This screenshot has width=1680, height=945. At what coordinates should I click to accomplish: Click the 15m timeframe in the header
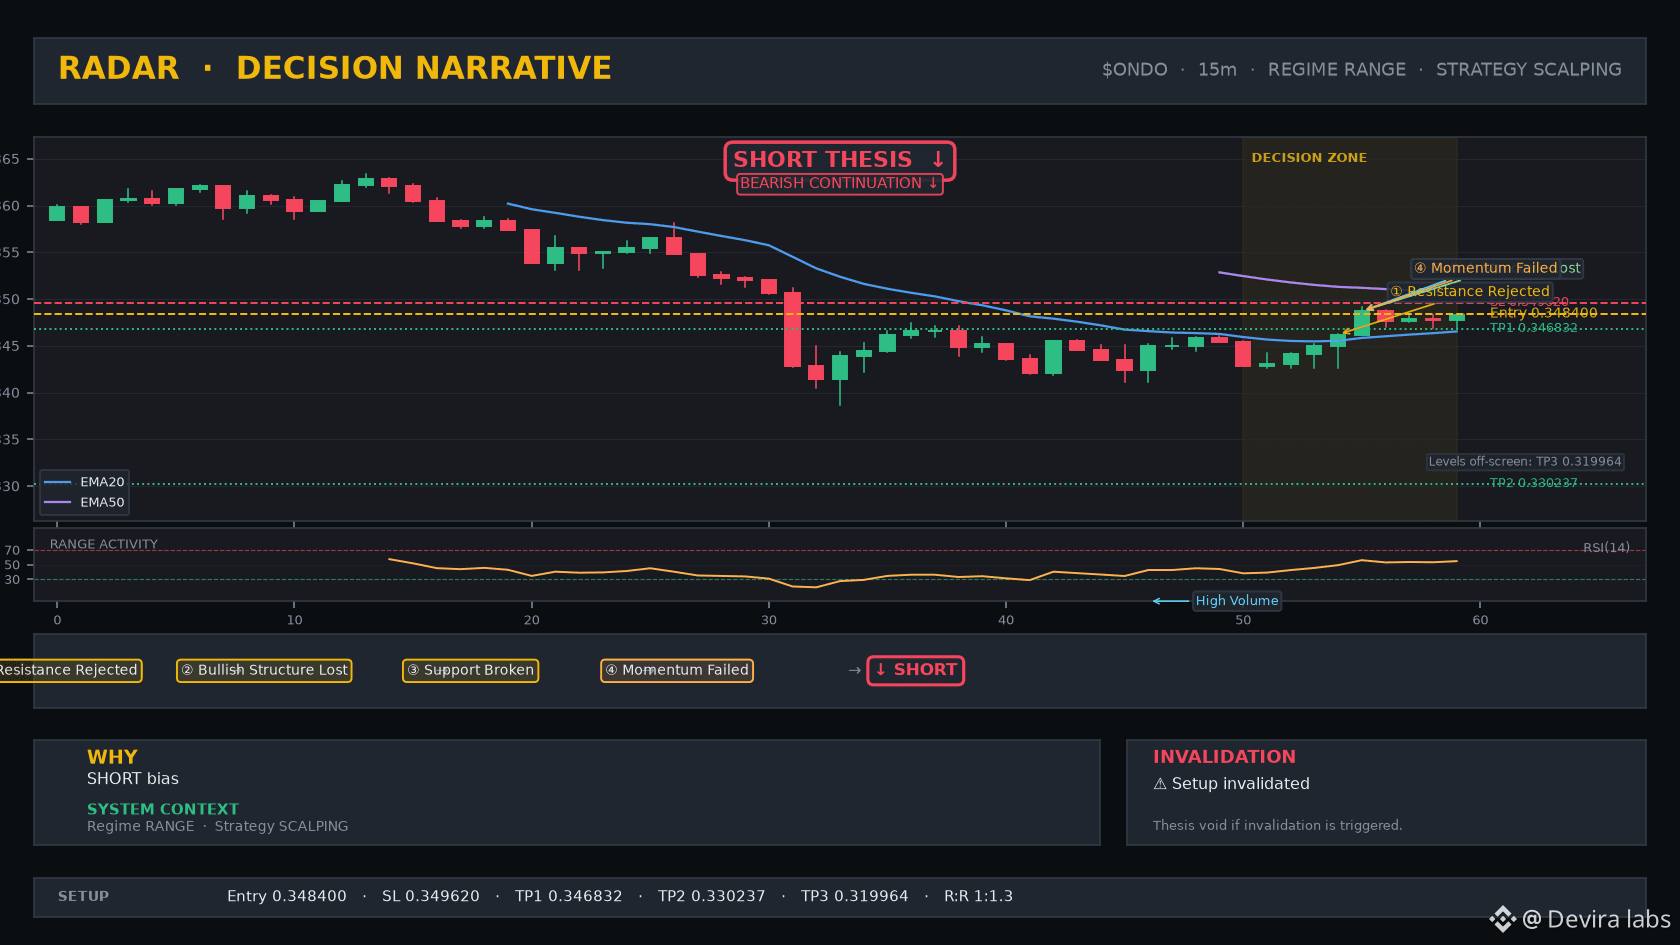pyautogui.click(x=1217, y=70)
